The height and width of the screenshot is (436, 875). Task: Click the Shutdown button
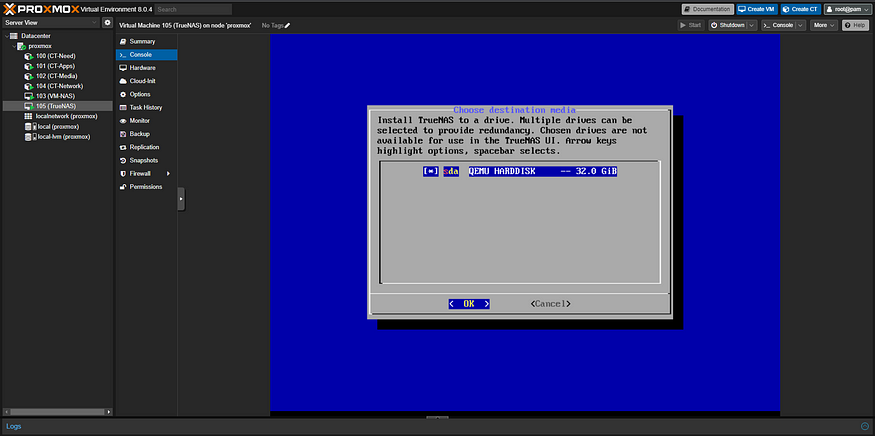[x=728, y=25]
